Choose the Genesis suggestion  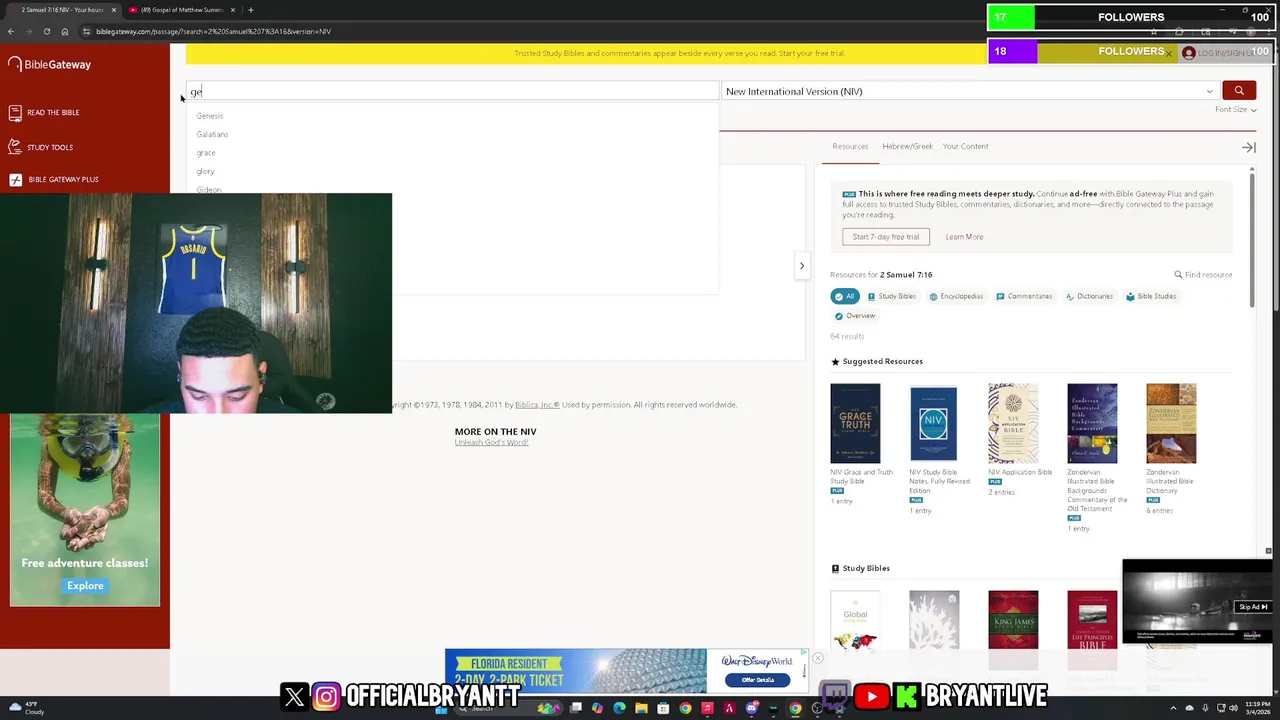coord(210,116)
